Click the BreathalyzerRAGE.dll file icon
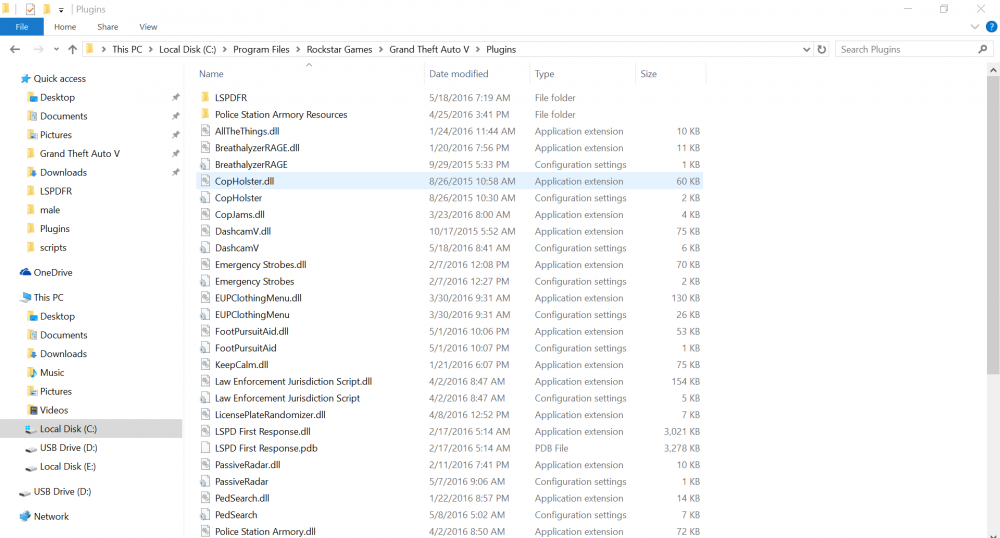 pyautogui.click(x=205, y=147)
